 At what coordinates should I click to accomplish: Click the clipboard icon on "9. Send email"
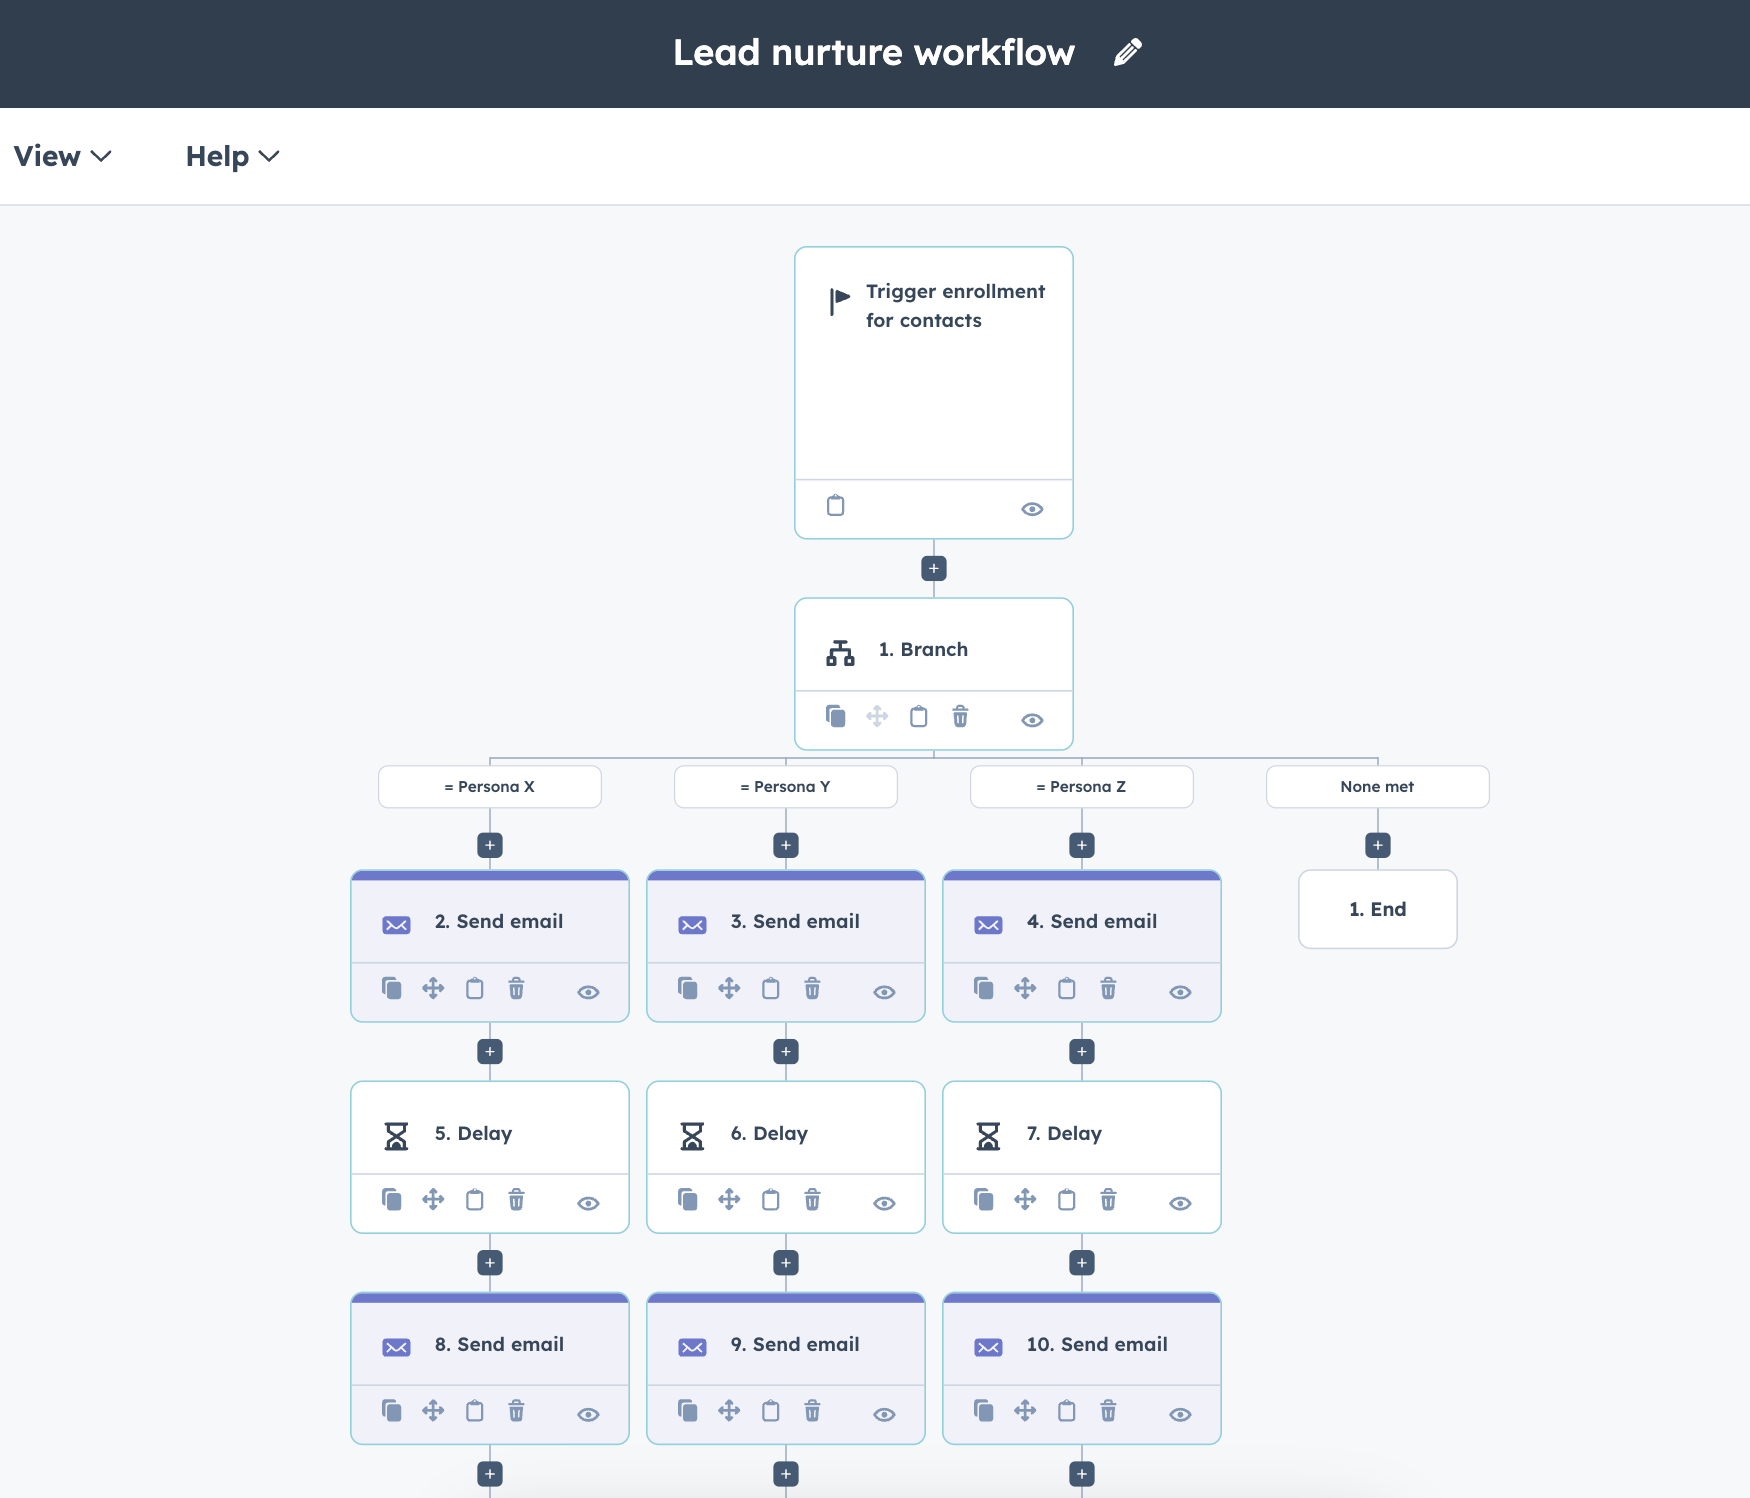tap(770, 1412)
